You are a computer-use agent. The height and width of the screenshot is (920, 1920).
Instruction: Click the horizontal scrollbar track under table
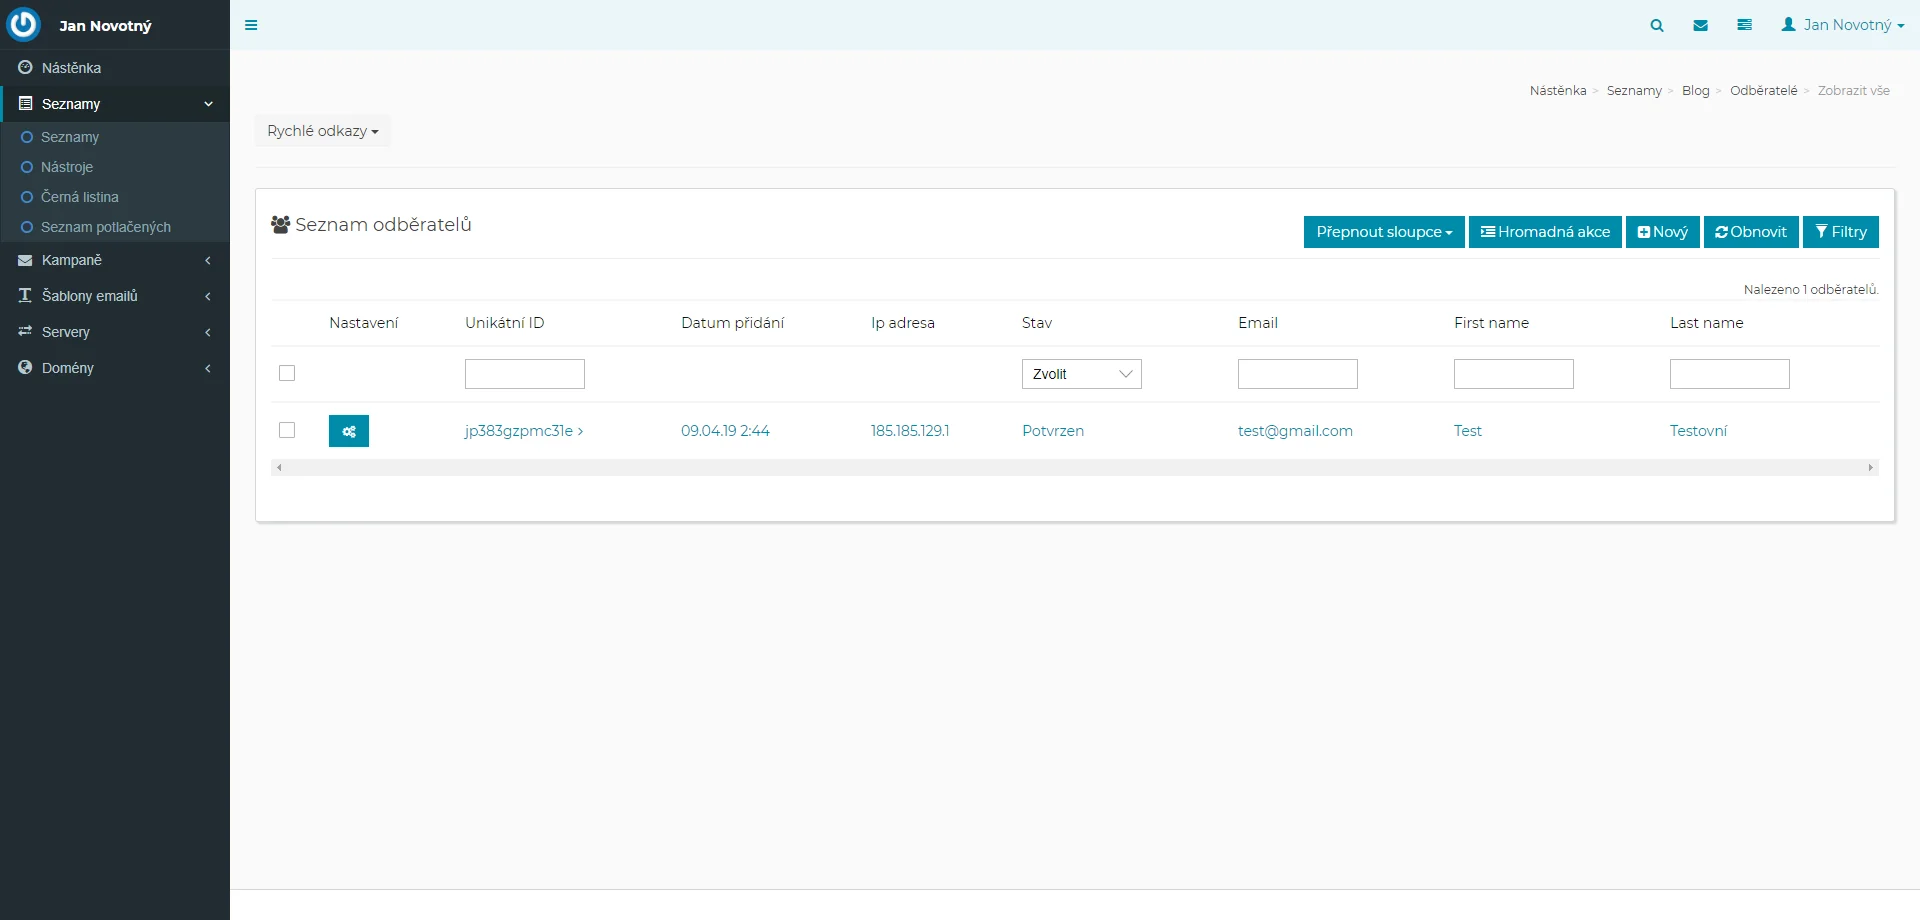click(1074, 468)
